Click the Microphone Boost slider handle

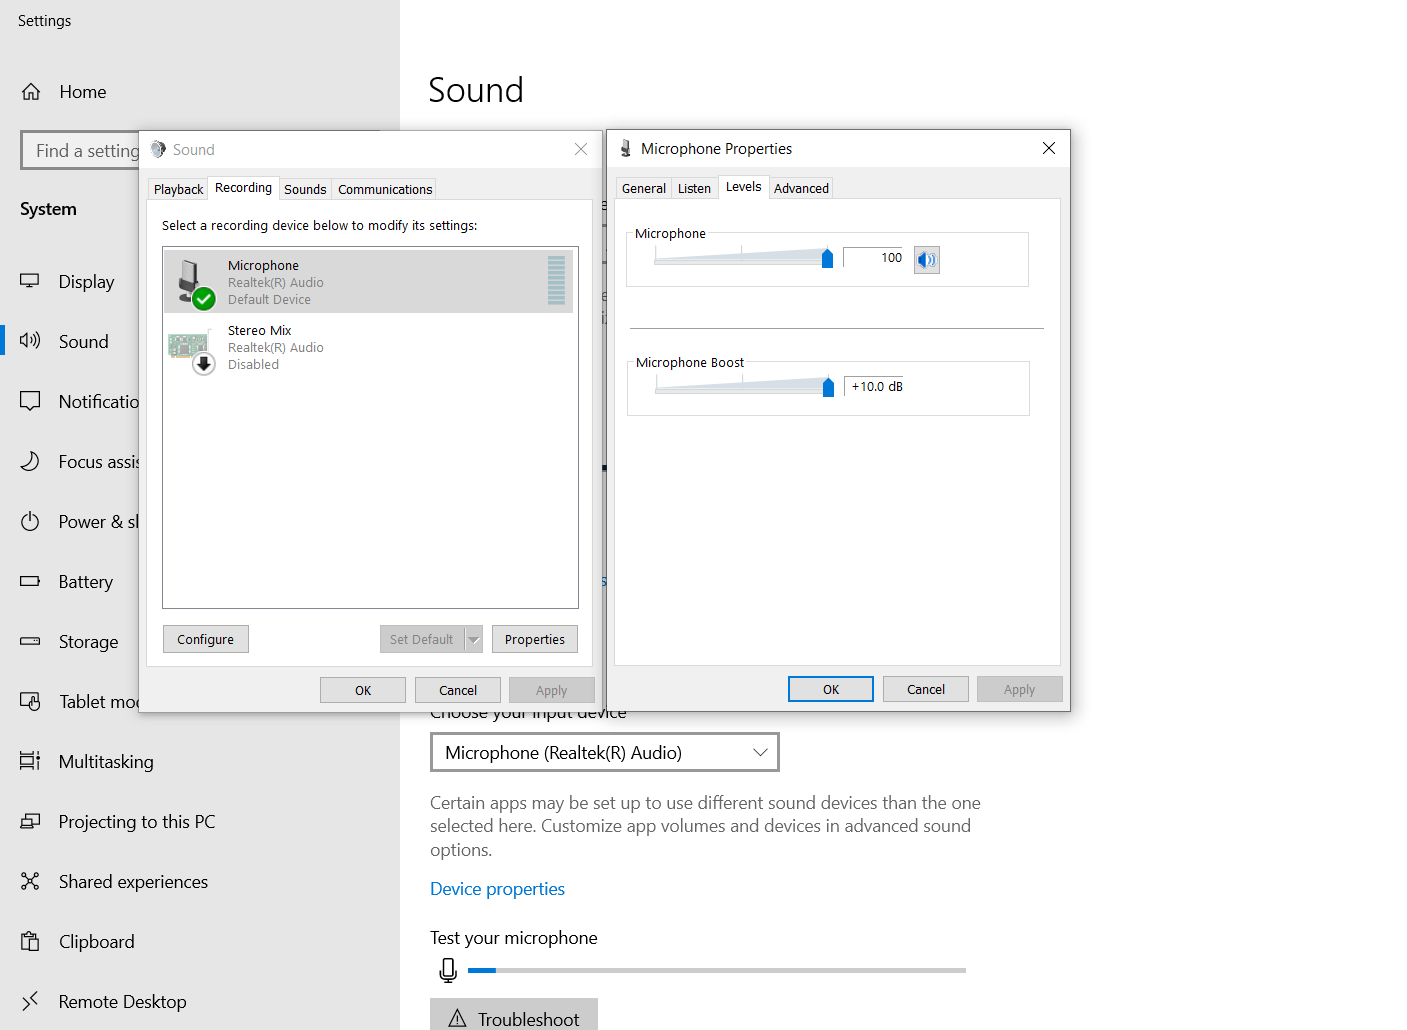828,388
